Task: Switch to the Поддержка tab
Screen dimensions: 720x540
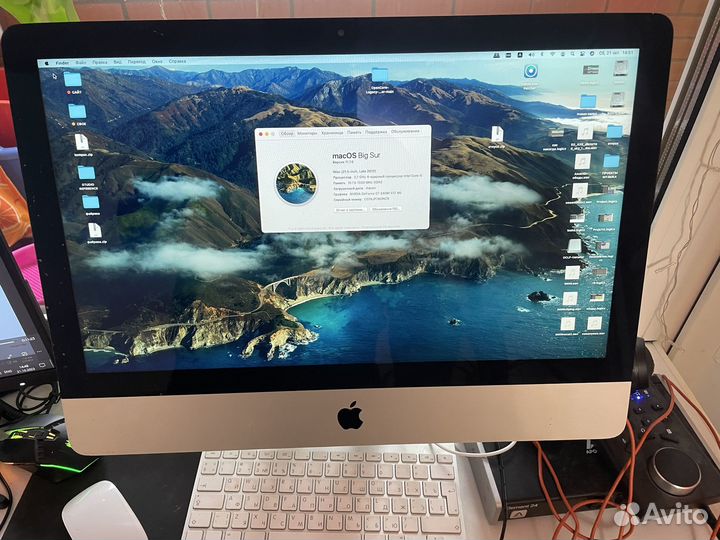Action: coord(376,132)
